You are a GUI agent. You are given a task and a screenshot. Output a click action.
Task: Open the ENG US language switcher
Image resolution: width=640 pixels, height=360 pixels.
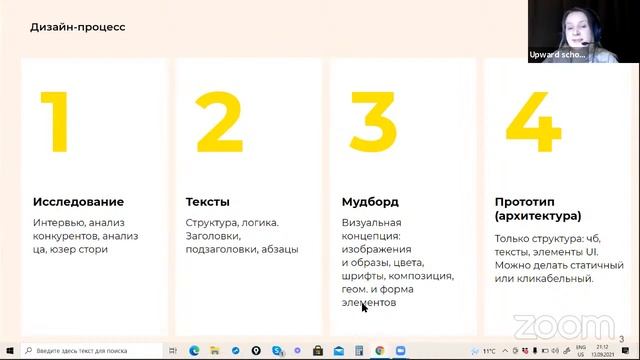[x=581, y=351]
